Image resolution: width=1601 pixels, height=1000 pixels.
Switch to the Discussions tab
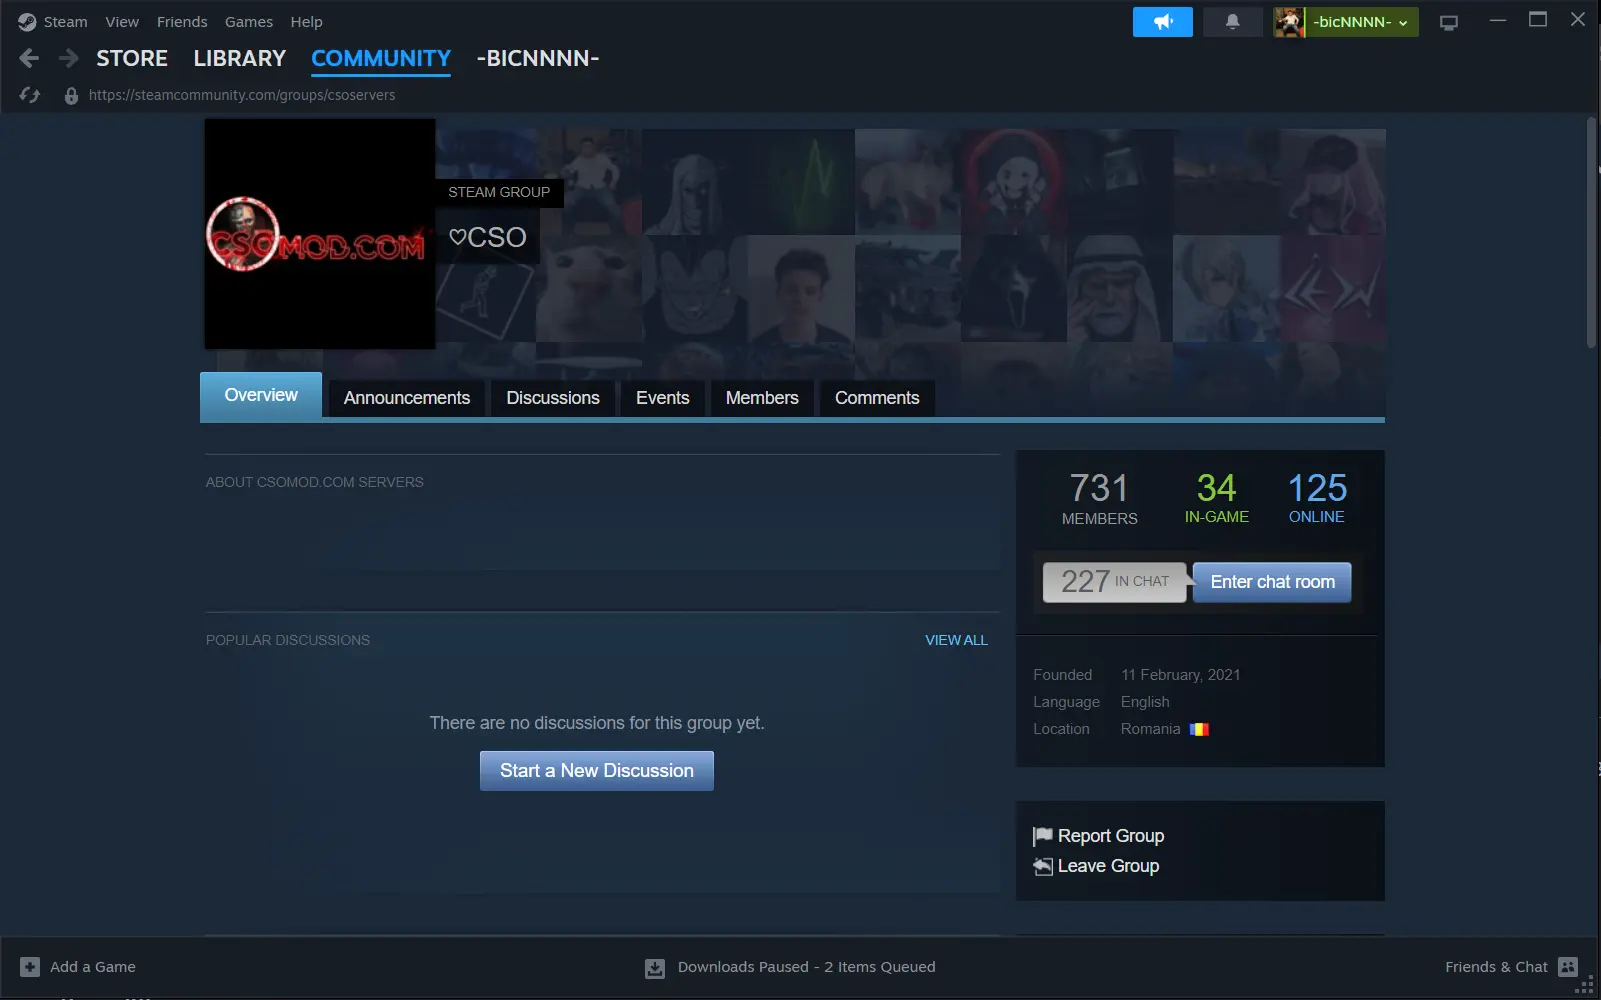[553, 398]
